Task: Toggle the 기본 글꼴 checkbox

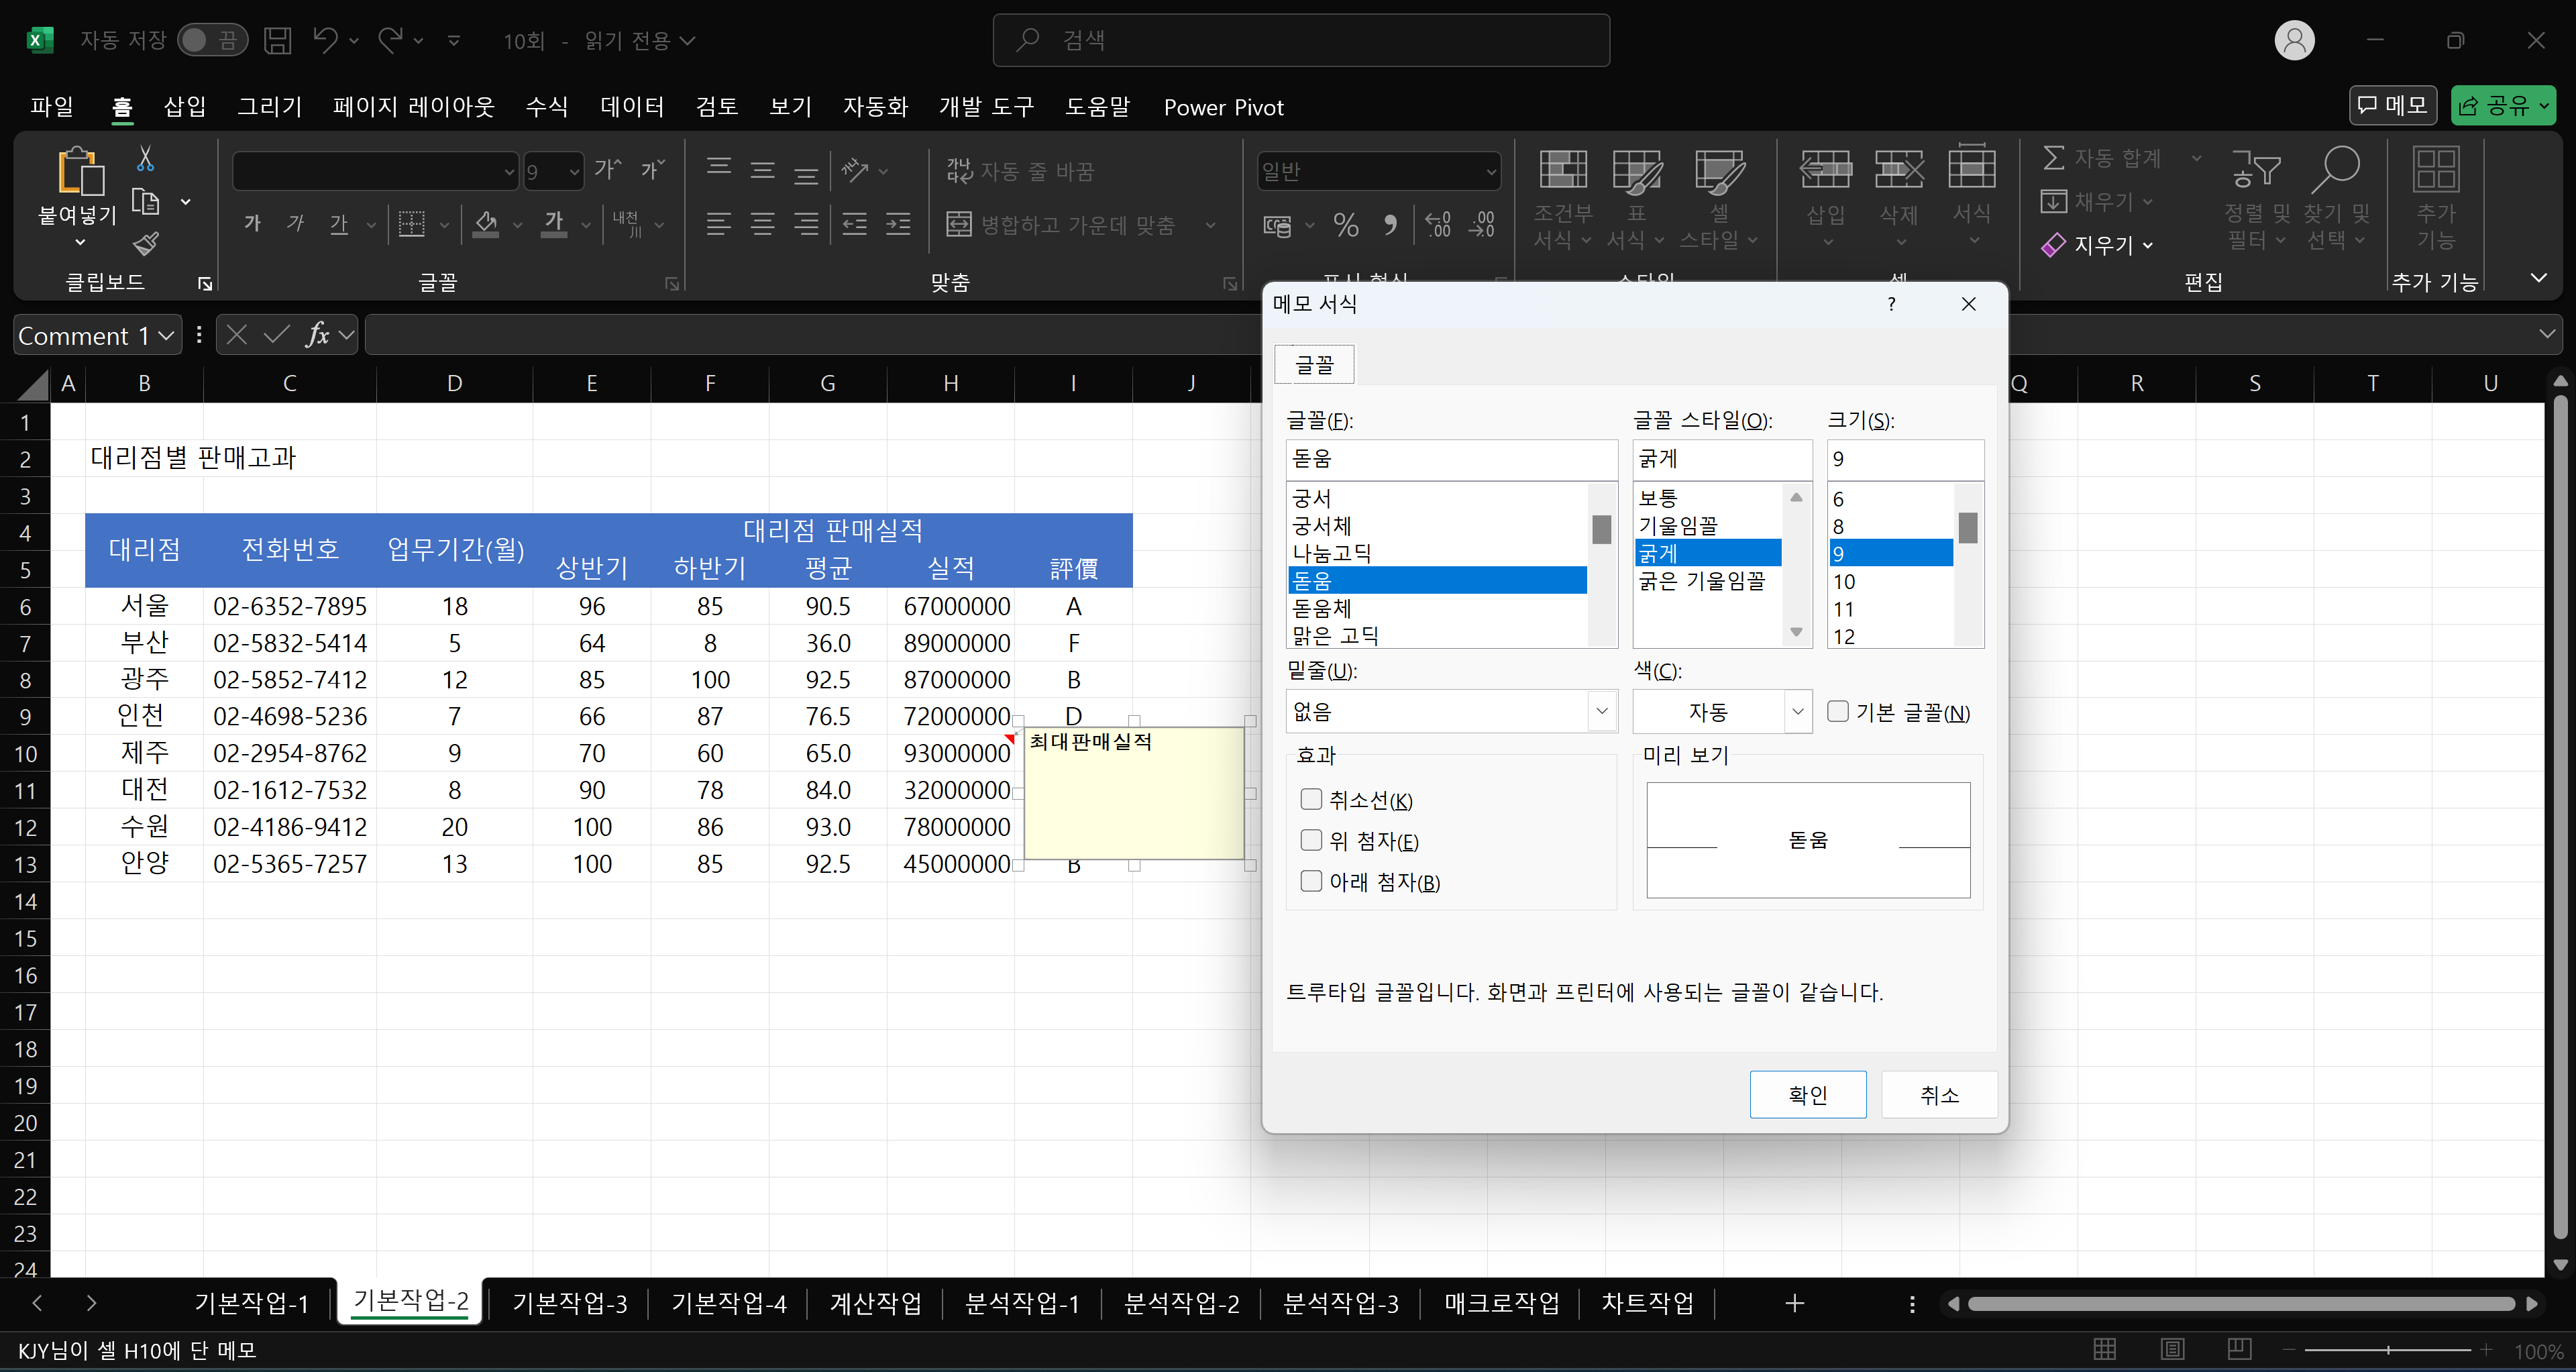Action: point(1838,711)
